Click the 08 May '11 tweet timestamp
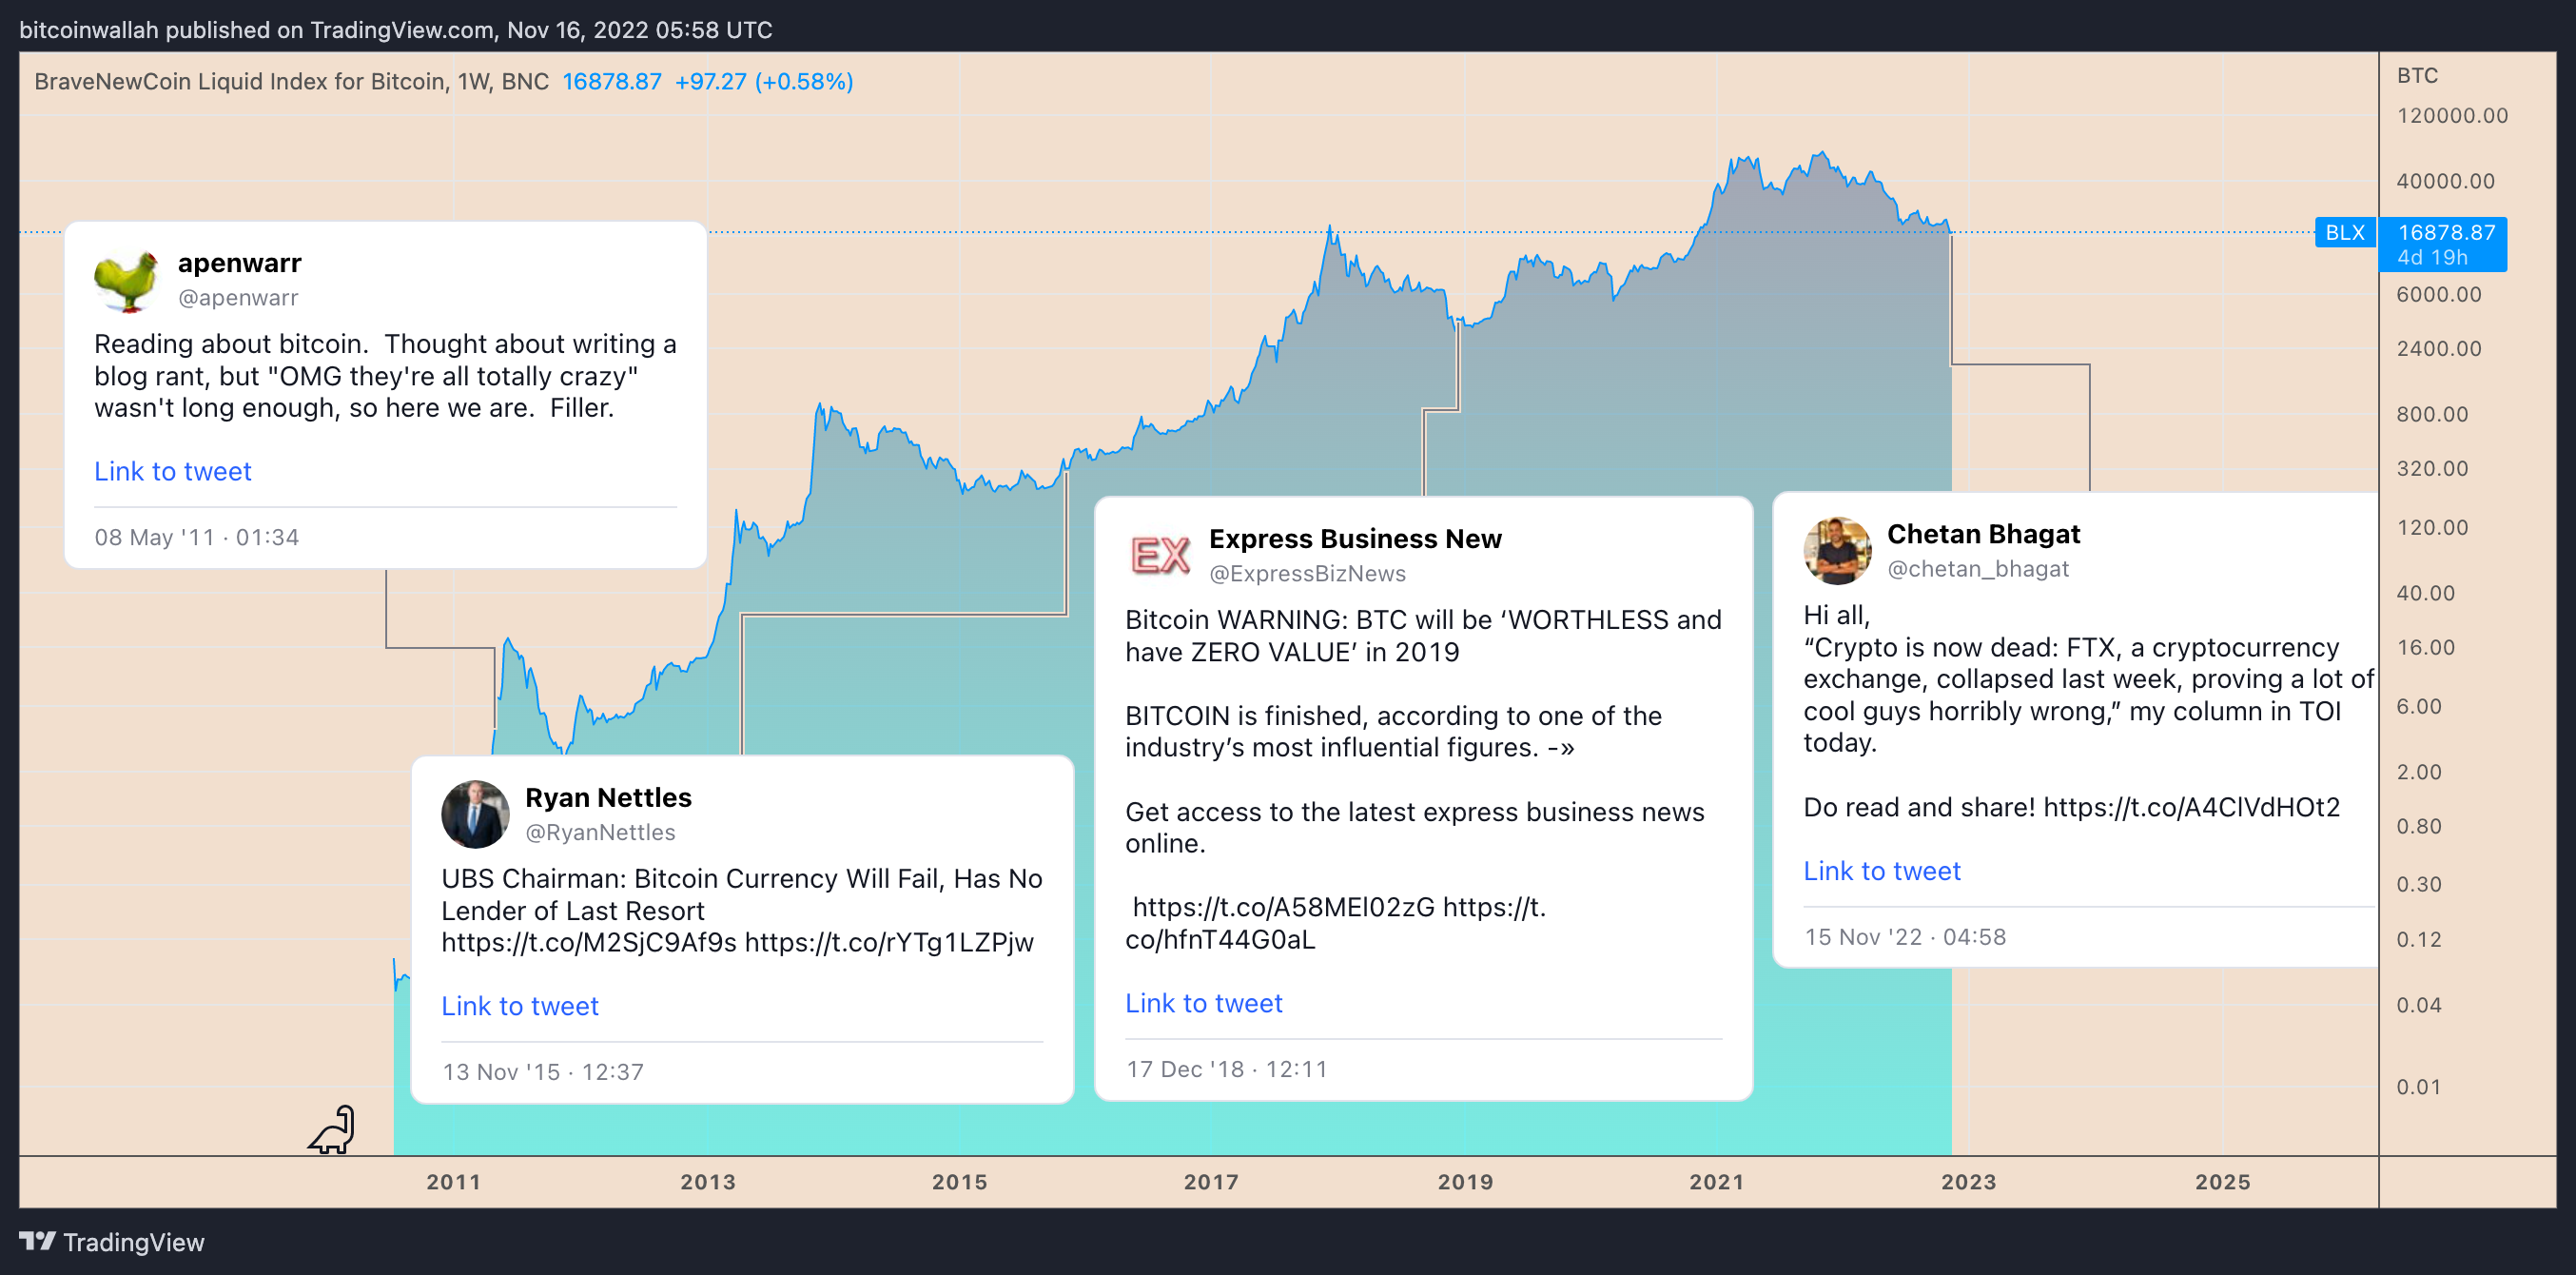Screen dimensions: 2576x1275 197,537
